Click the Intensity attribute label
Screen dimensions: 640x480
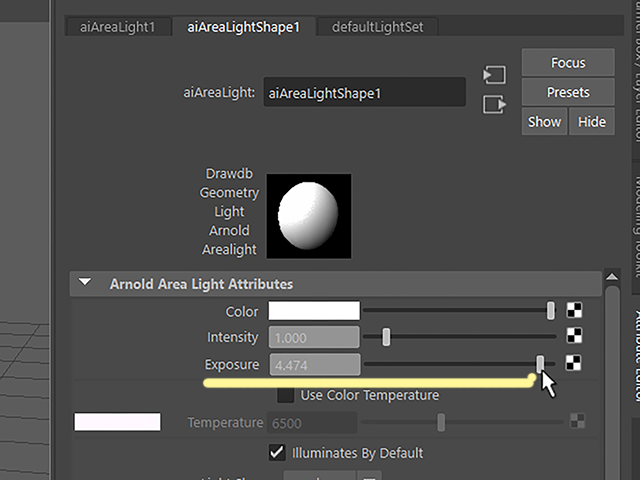click(x=233, y=337)
